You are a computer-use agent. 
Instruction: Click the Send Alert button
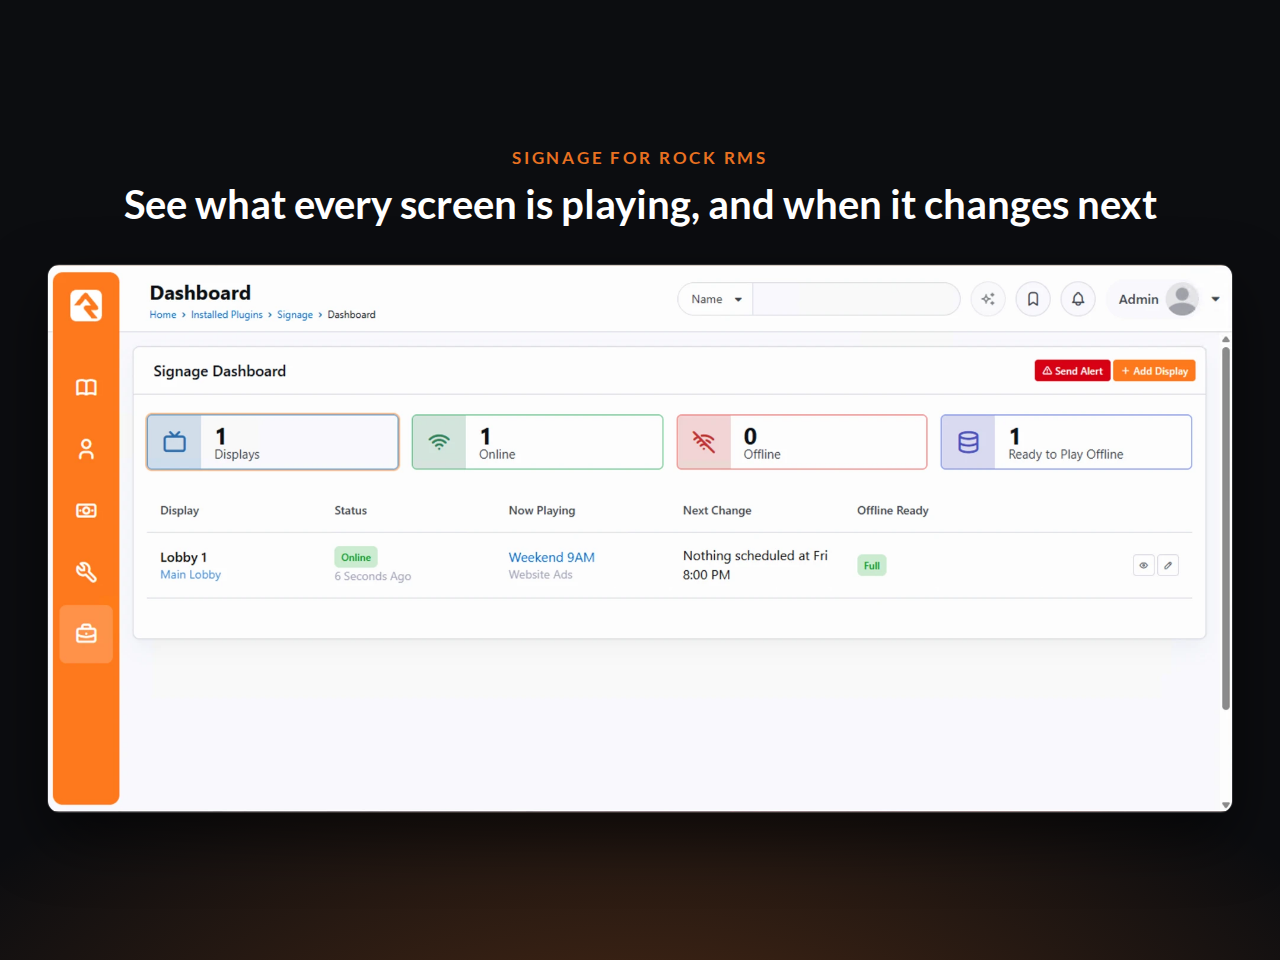point(1072,371)
